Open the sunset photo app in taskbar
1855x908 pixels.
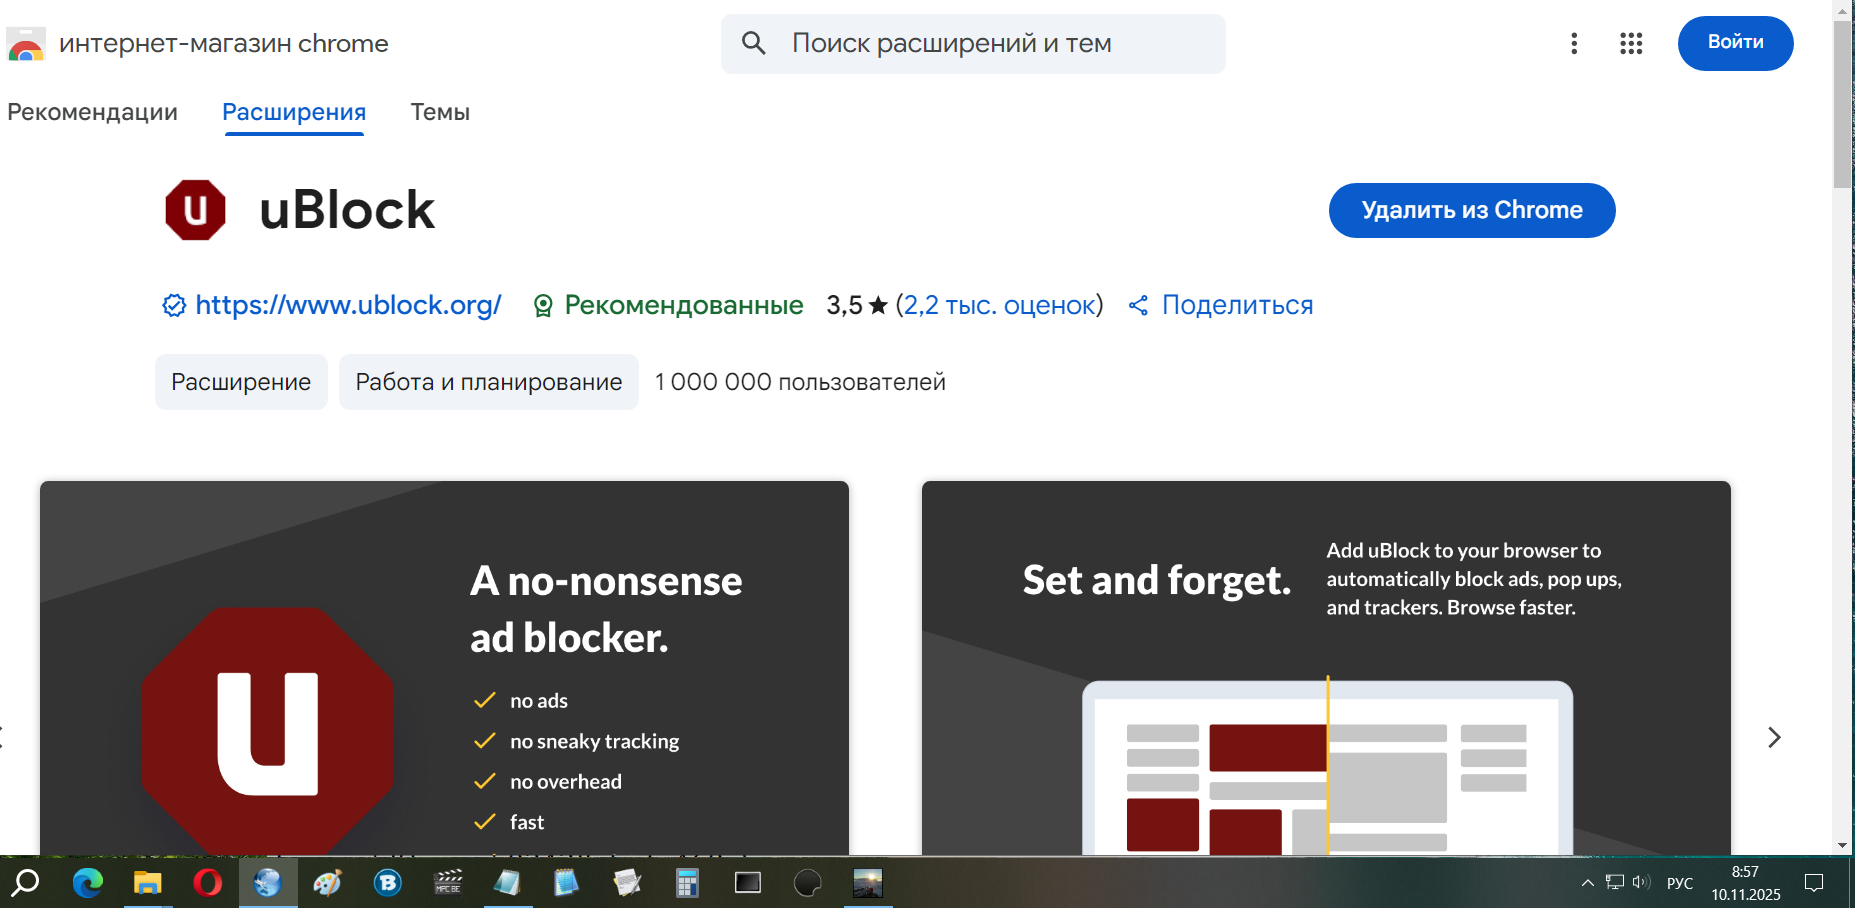pos(868,882)
